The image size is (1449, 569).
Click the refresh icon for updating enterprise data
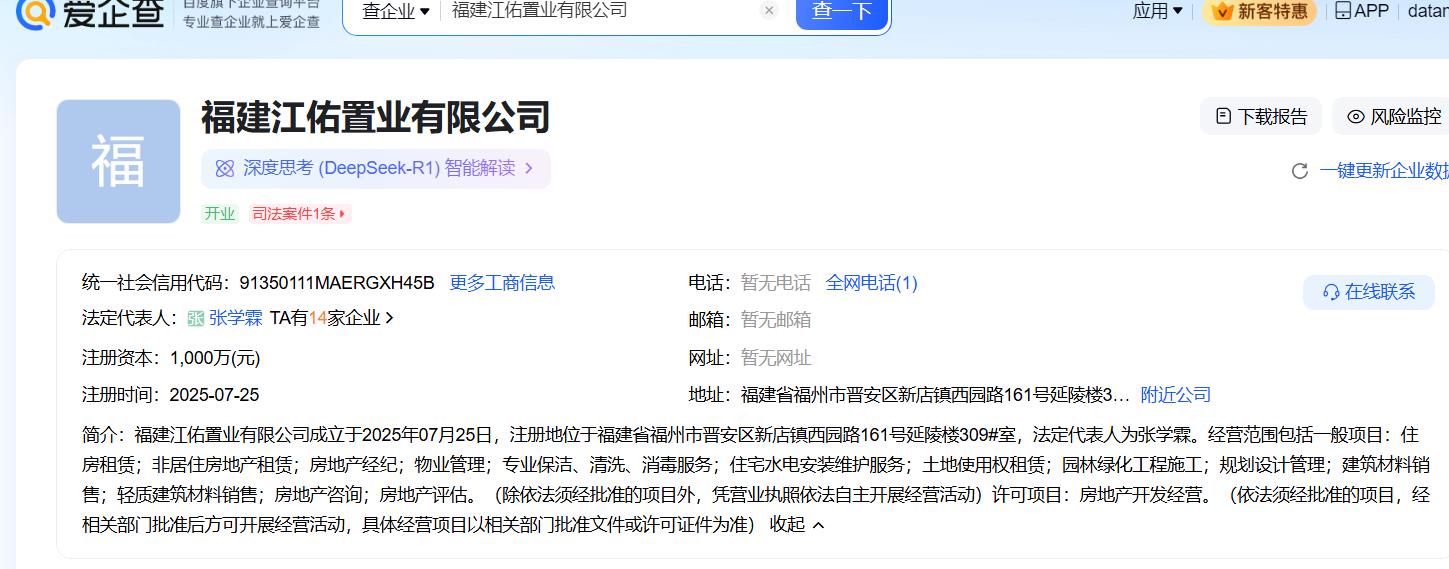[1300, 171]
